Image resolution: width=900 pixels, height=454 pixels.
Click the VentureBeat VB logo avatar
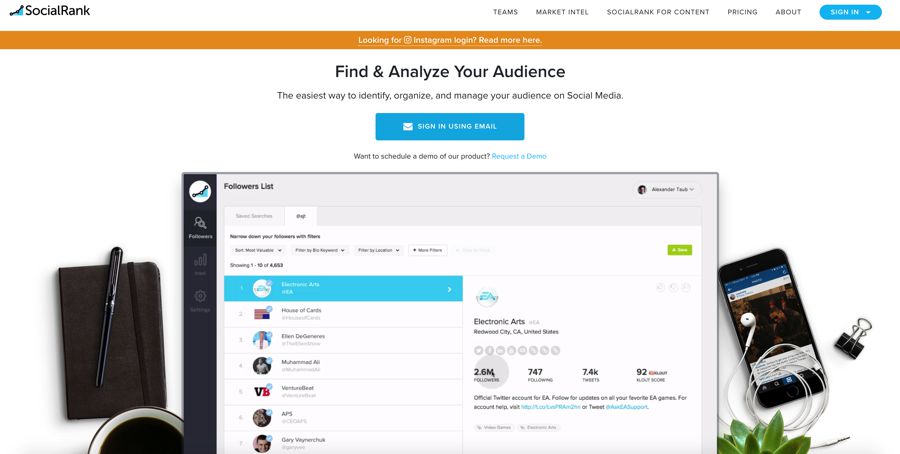click(x=262, y=391)
